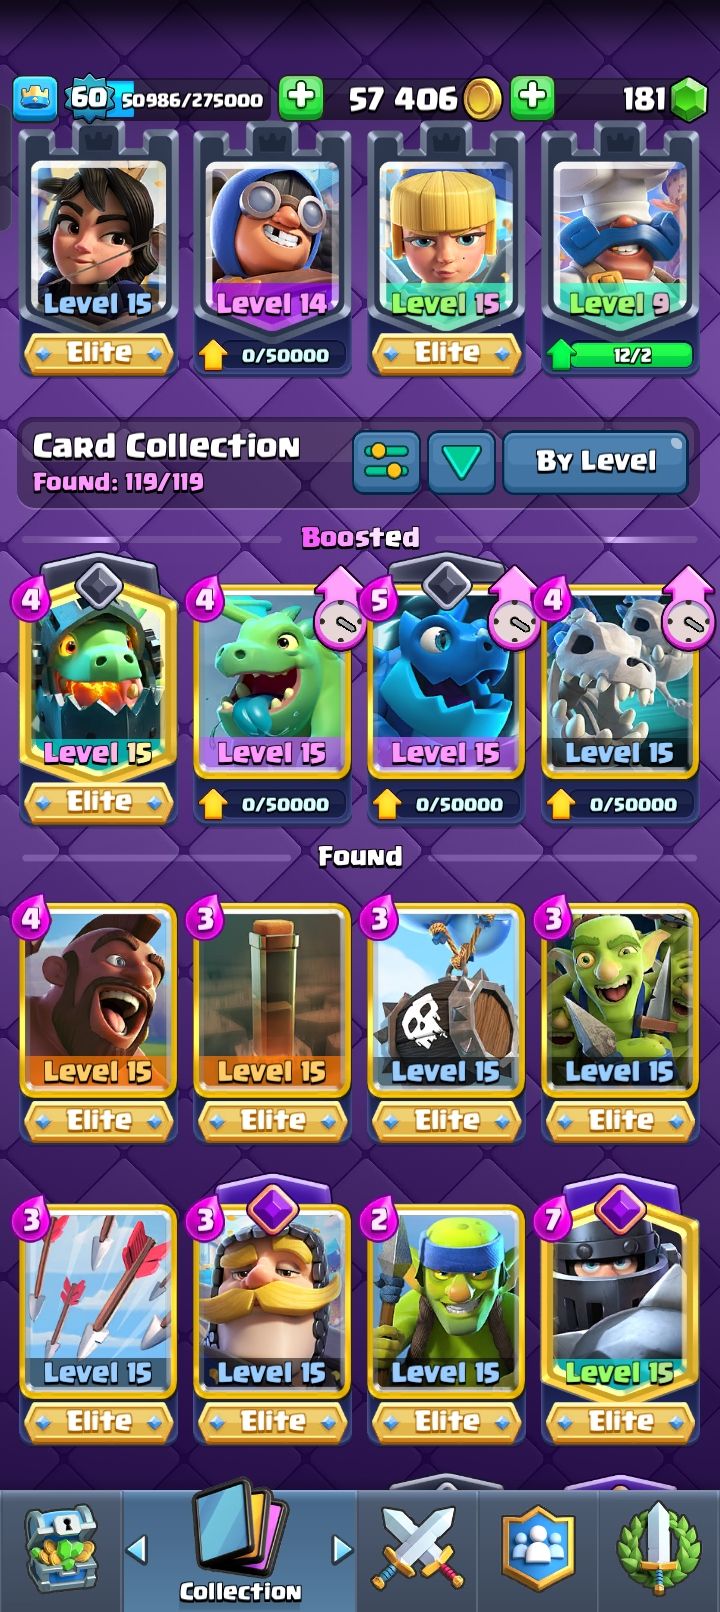
Task: Select the Goblin Barrel card
Action: coord(446,1000)
